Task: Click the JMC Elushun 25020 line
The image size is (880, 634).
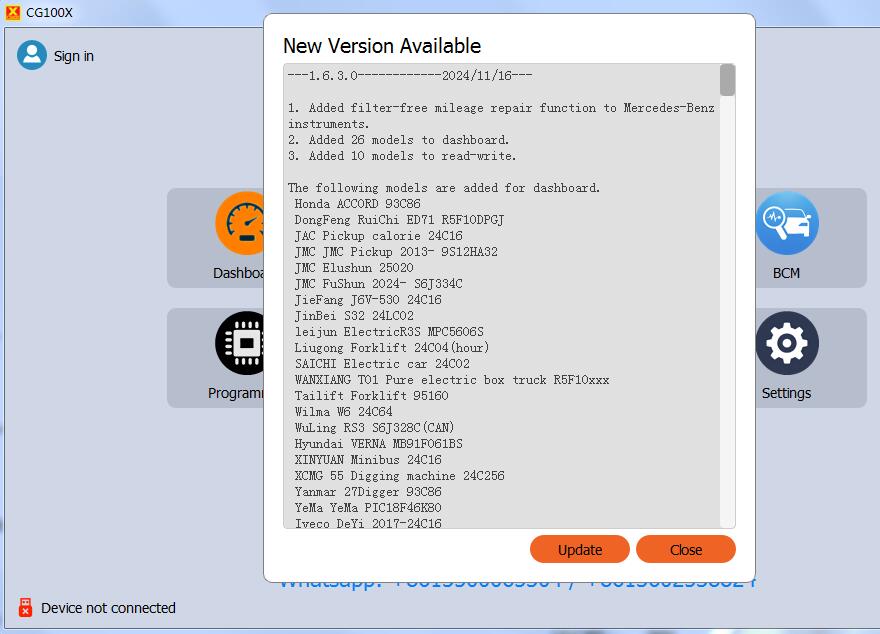Action: tap(354, 268)
